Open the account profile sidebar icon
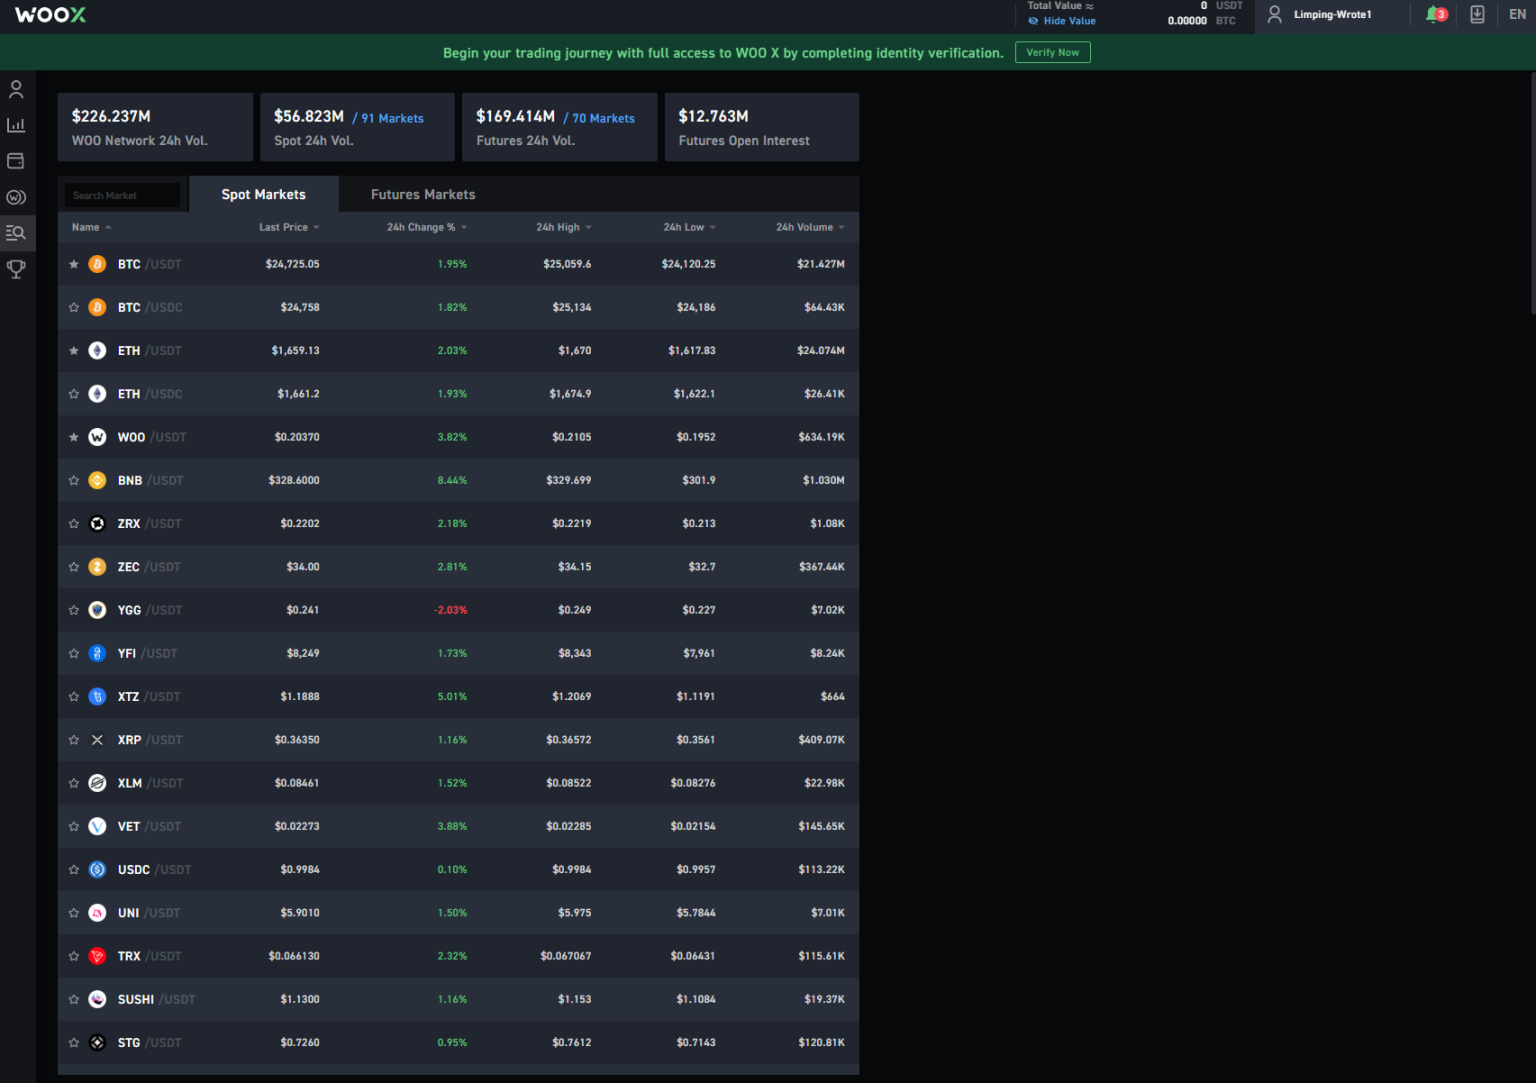The width and height of the screenshot is (1536, 1083). [16, 90]
